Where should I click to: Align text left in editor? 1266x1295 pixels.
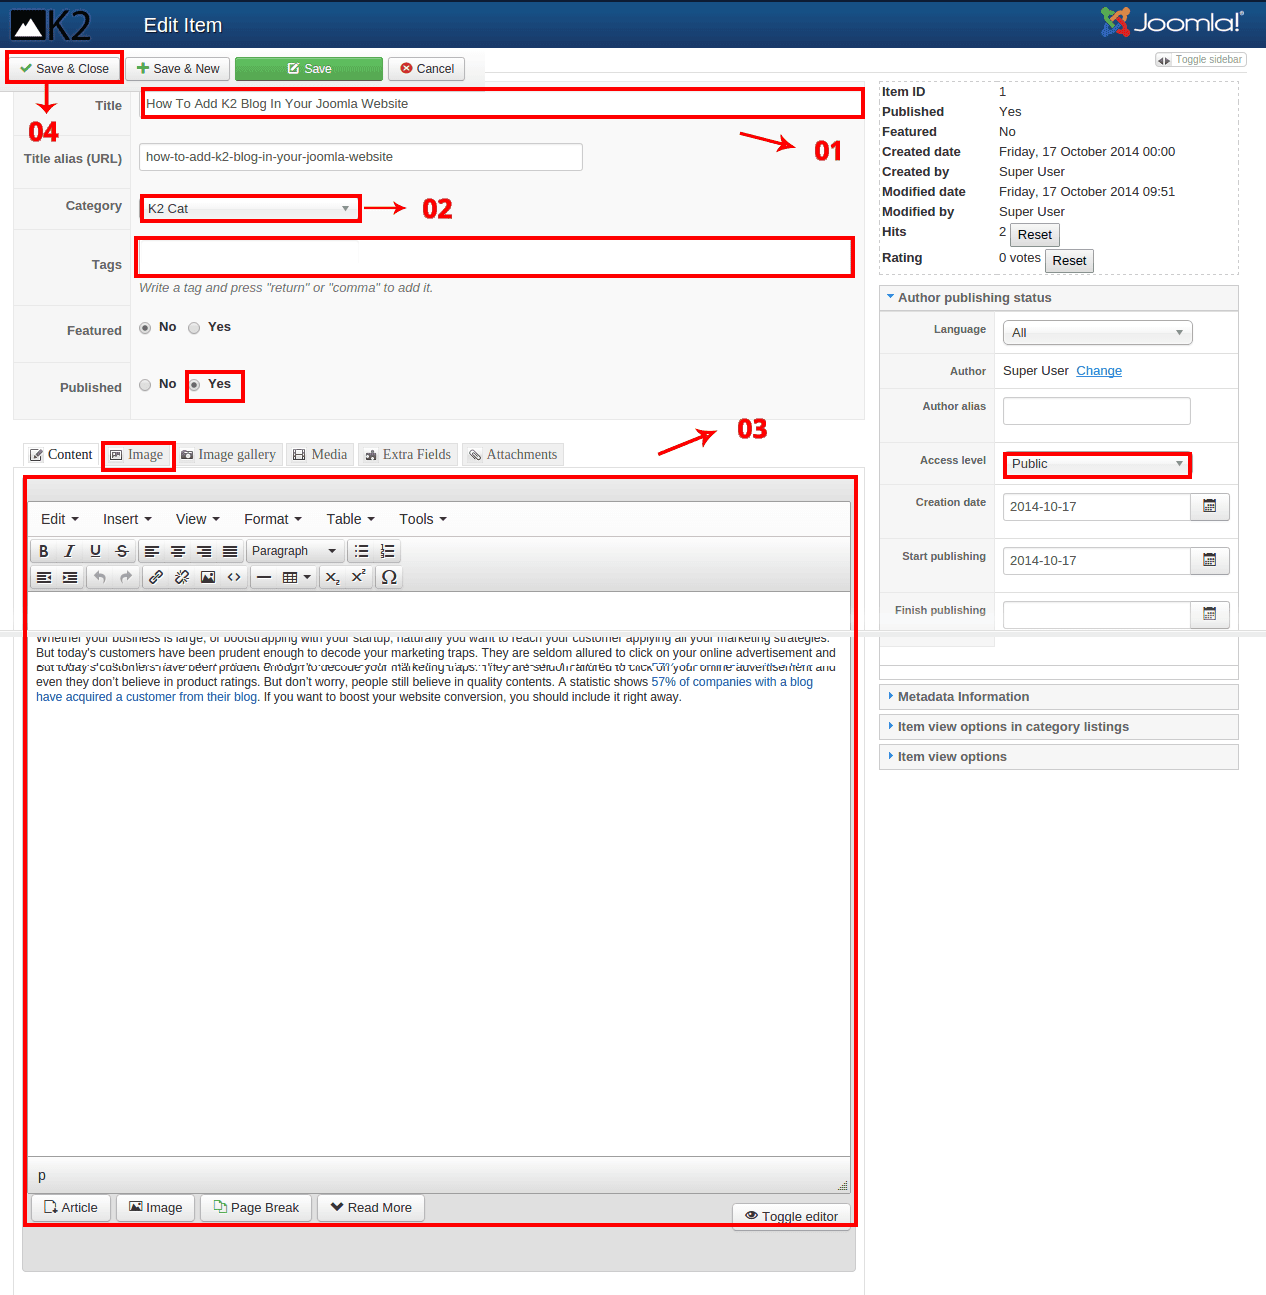tap(152, 551)
